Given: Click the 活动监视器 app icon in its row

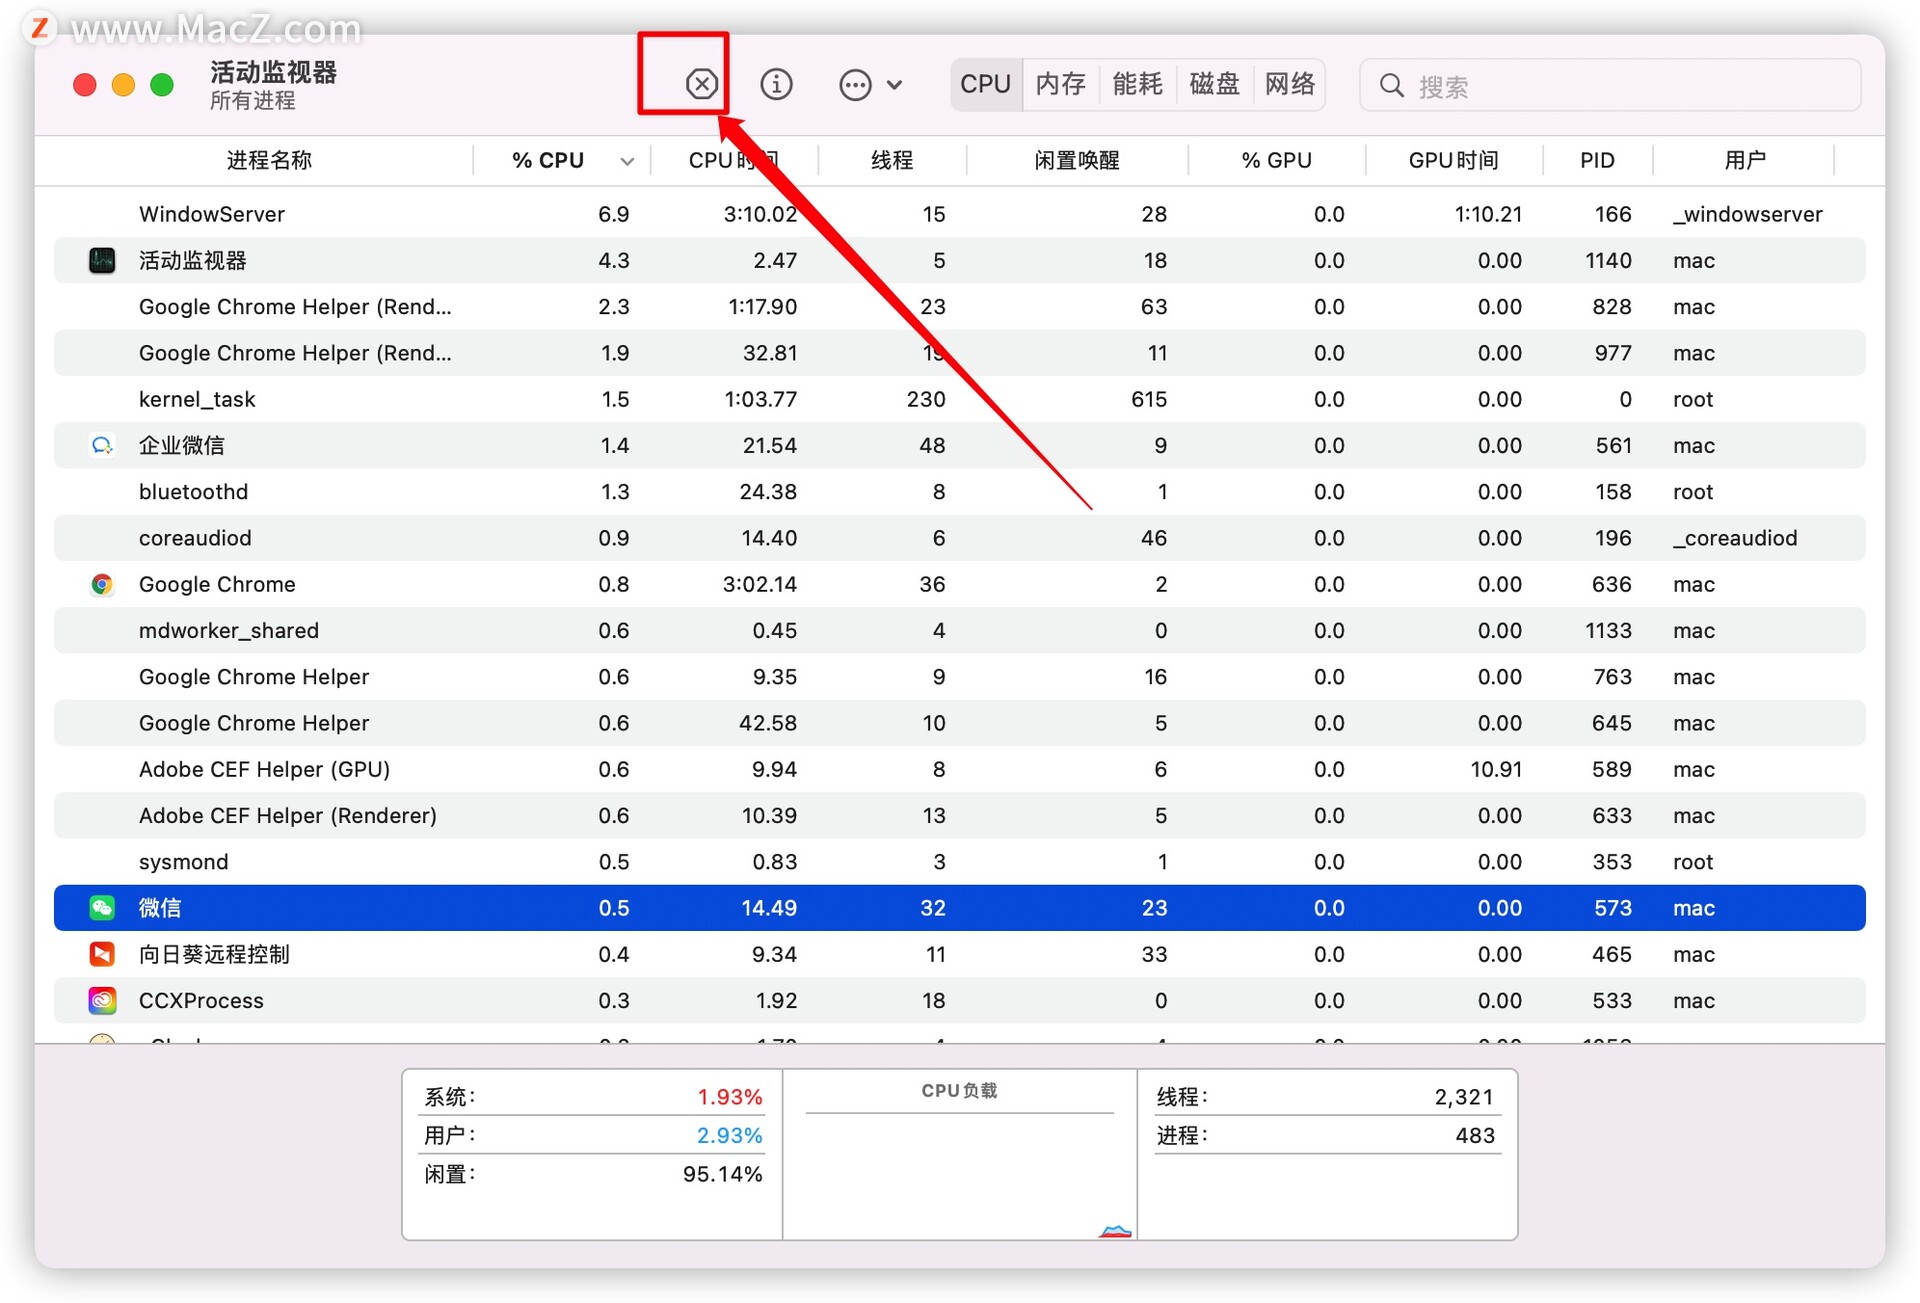Looking at the screenshot, I should tap(102, 260).
